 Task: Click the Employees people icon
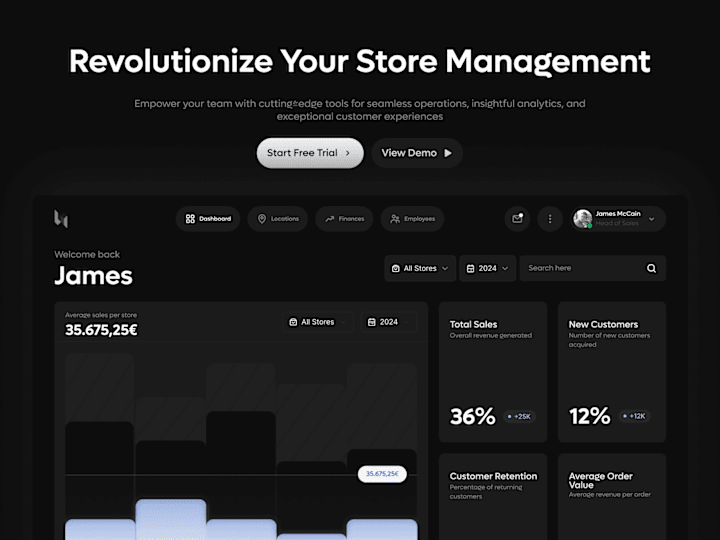pyautogui.click(x=395, y=219)
